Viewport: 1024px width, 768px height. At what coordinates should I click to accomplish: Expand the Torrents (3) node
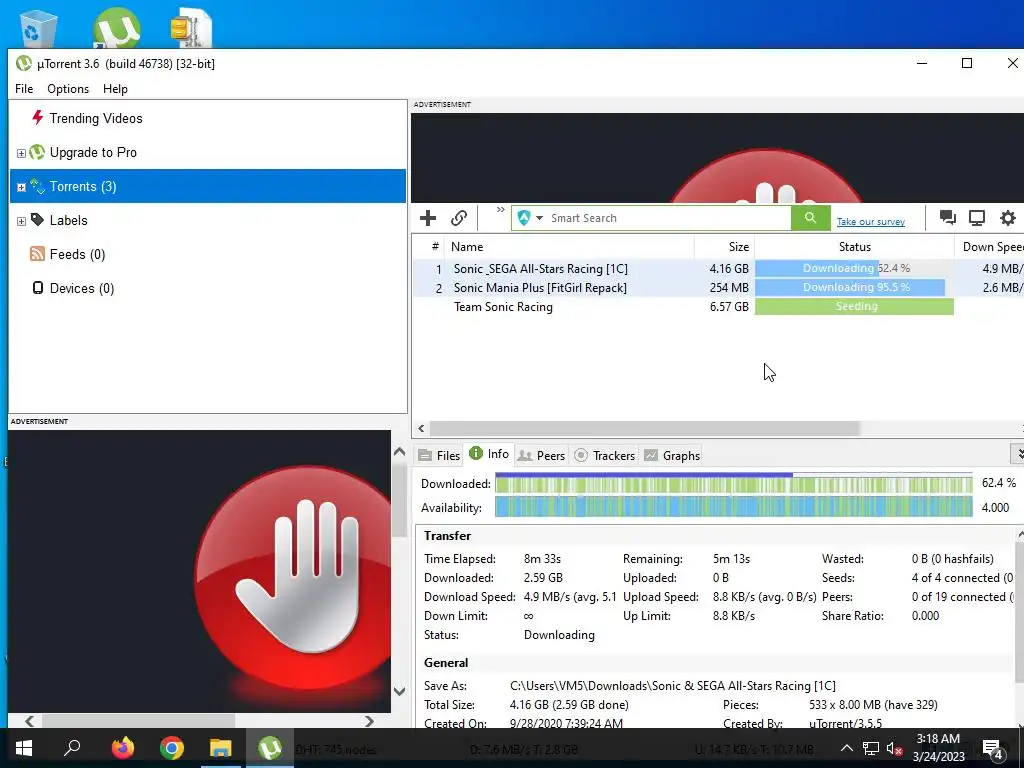pos(21,187)
